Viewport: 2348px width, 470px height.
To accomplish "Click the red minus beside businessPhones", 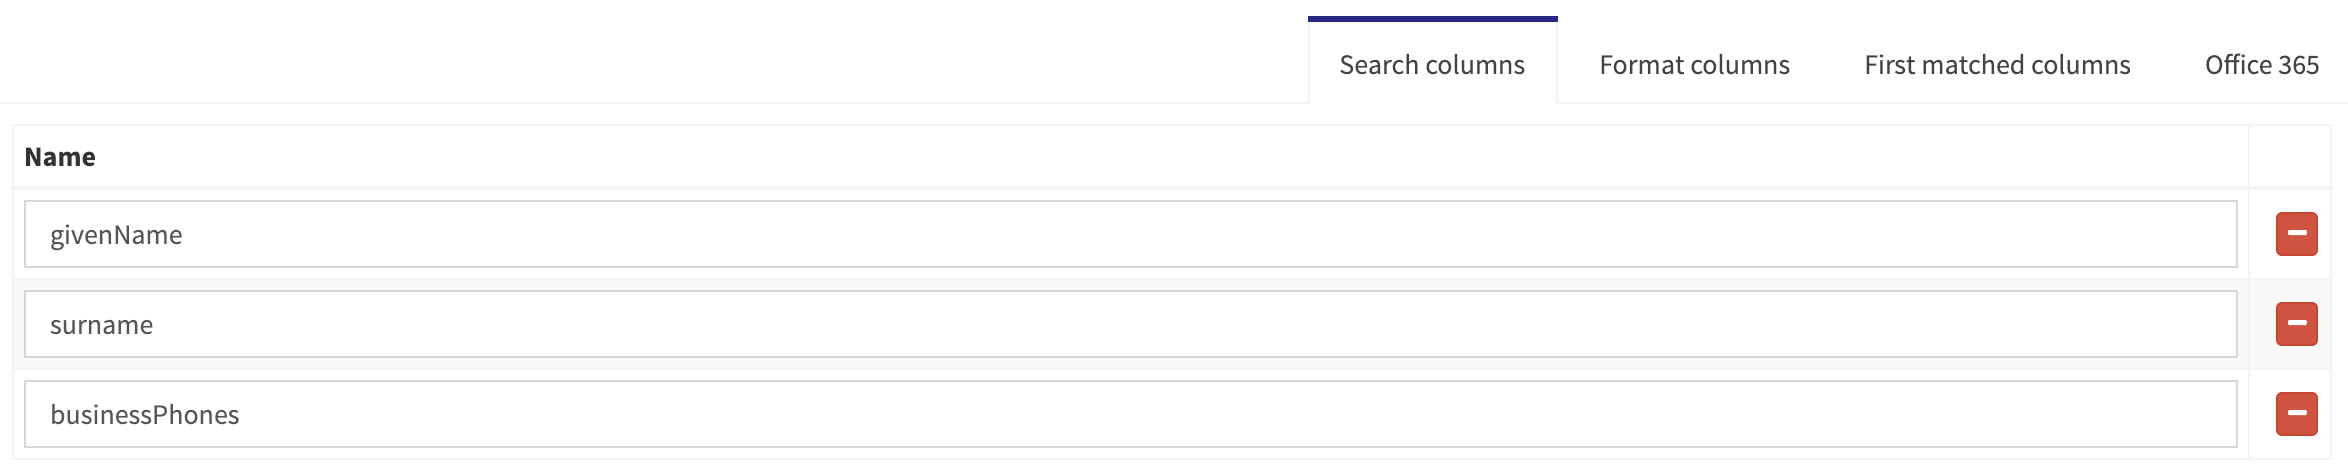I will 2296,414.
